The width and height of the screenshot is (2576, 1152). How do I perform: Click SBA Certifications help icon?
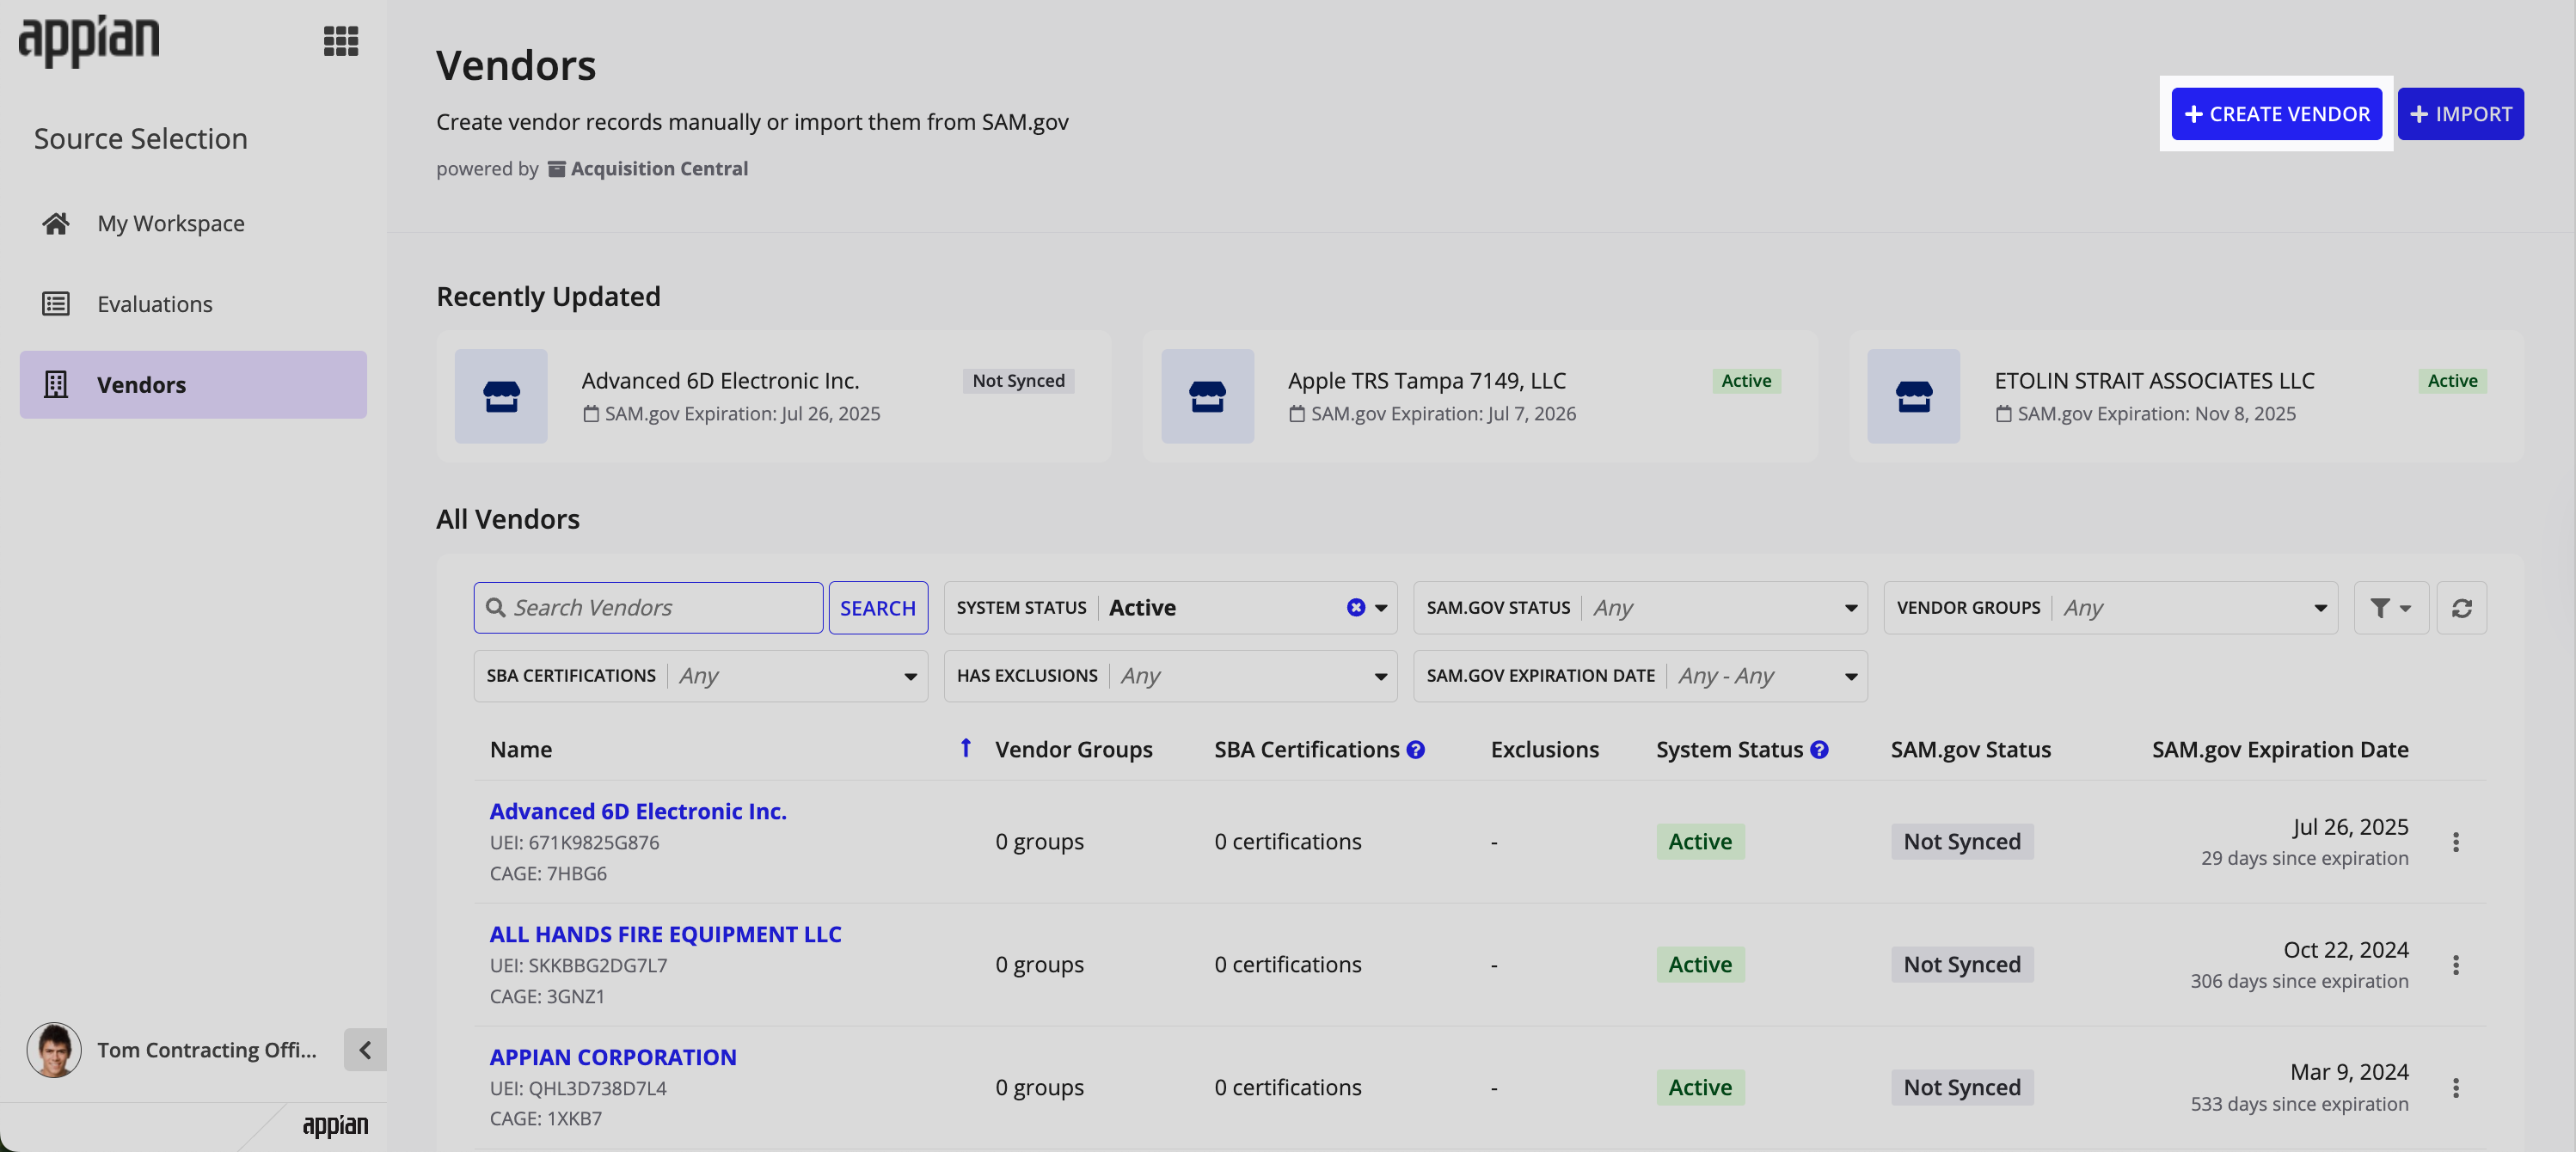click(1415, 749)
